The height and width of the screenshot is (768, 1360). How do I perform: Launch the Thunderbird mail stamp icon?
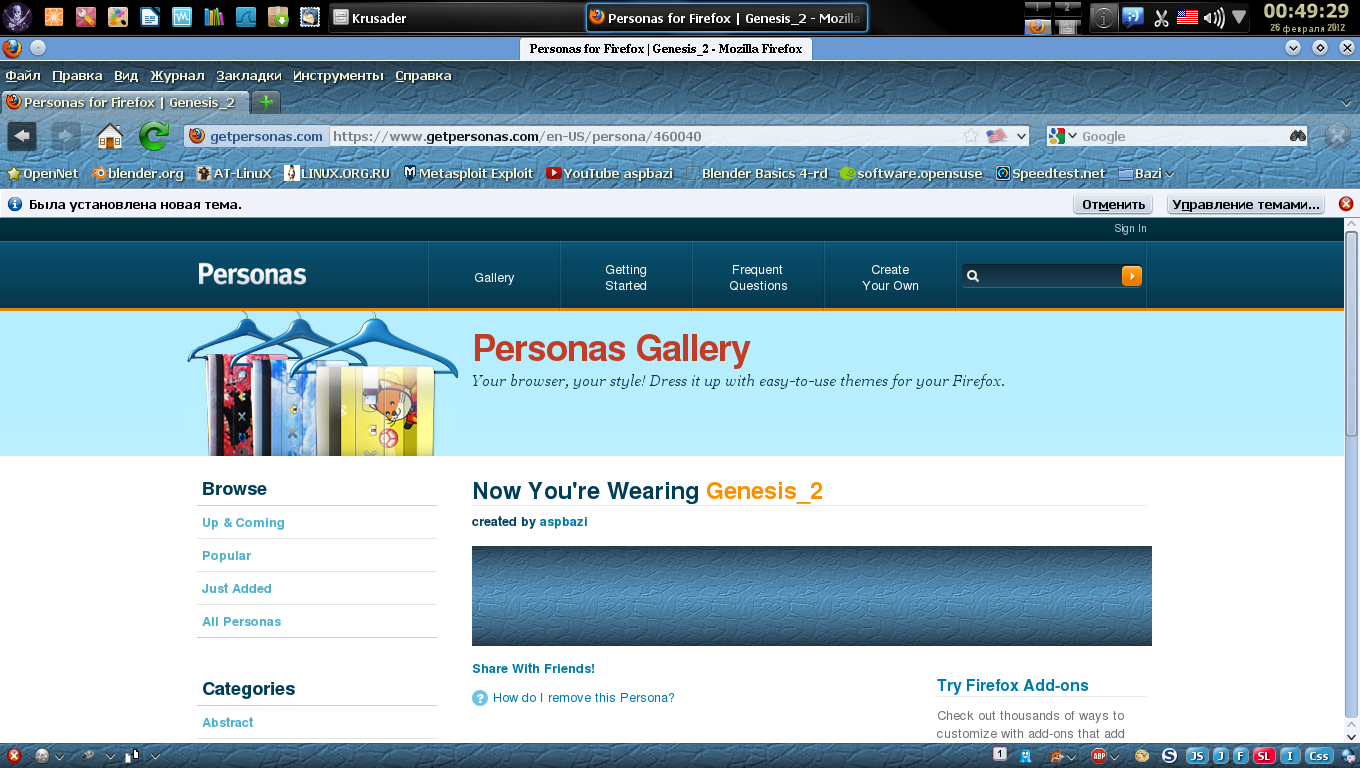[310, 17]
